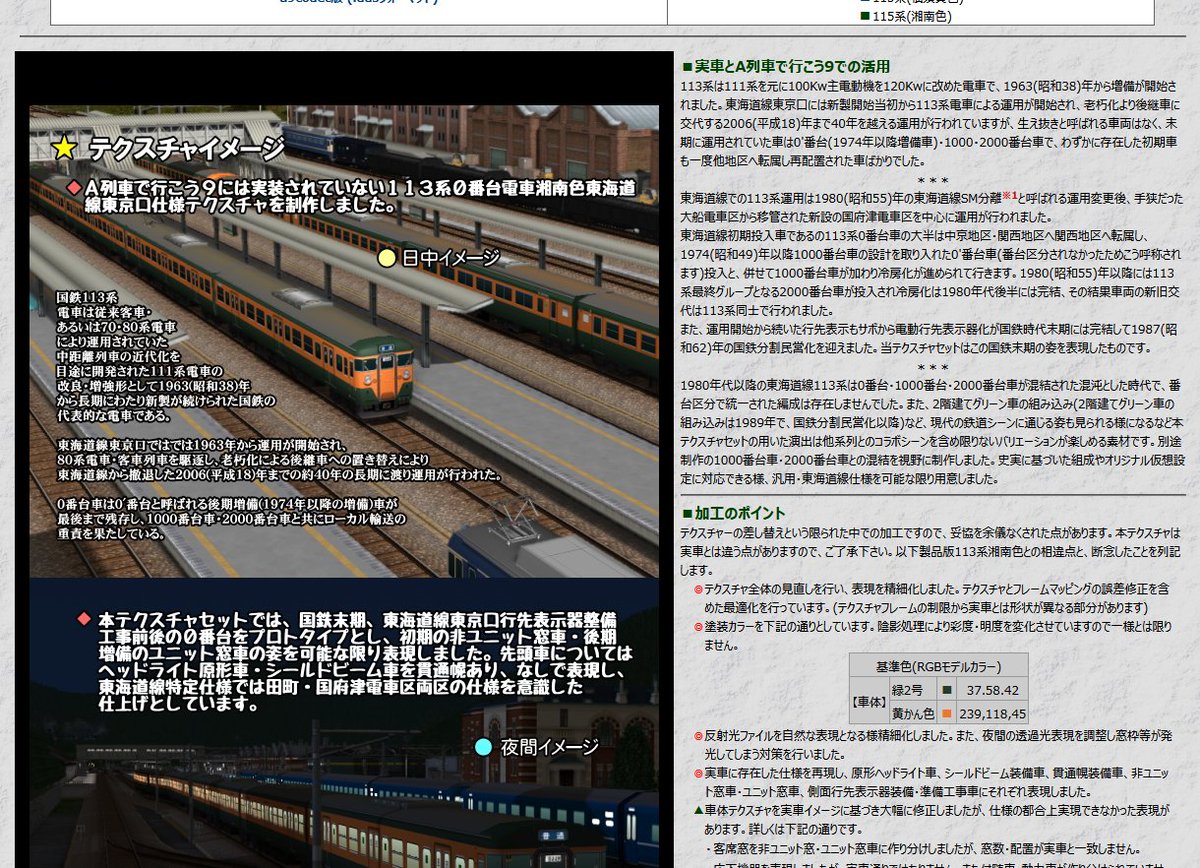
Task: Click the 115系(湘南色) list entry
Action: click(911, 15)
